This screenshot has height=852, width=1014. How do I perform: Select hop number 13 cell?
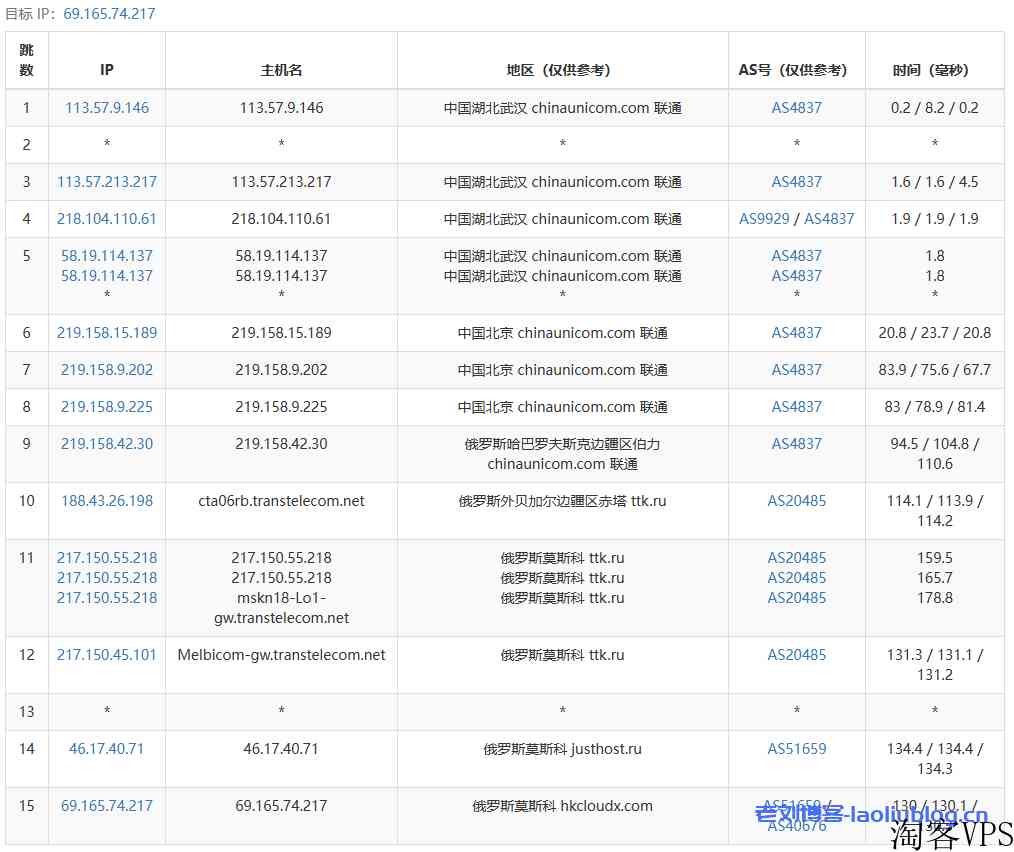pyautogui.click(x=27, y=712)
